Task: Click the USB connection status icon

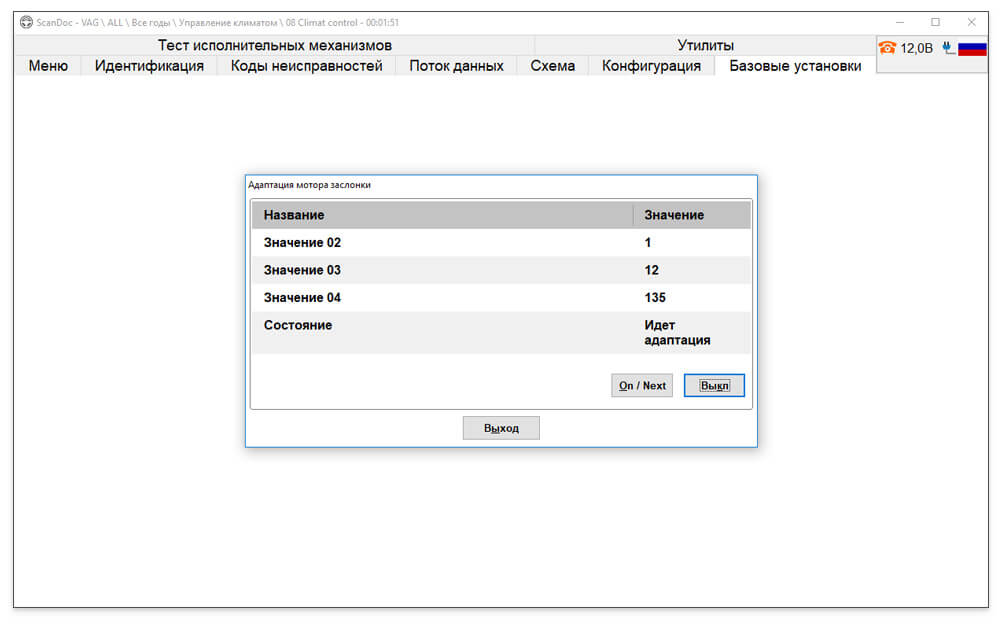Action: [948, 48]
